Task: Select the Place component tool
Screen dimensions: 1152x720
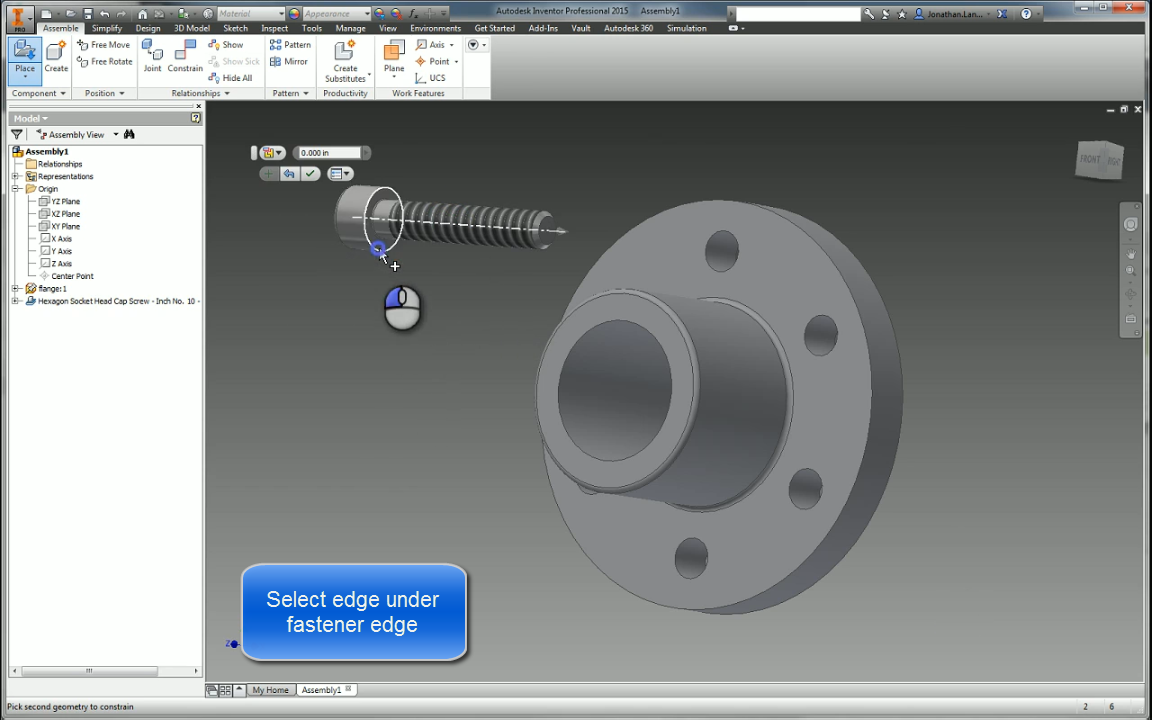Action: [24, 60]
